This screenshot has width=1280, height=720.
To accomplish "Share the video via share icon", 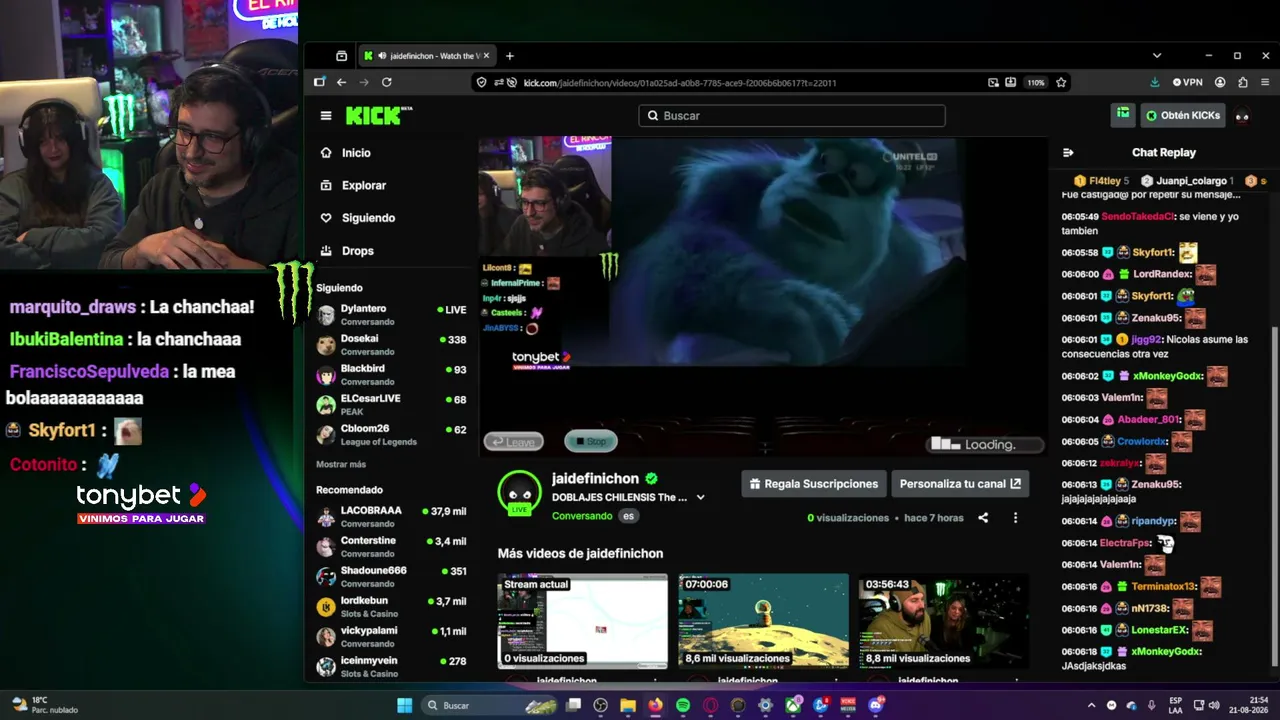I will (x=983, y=518).
